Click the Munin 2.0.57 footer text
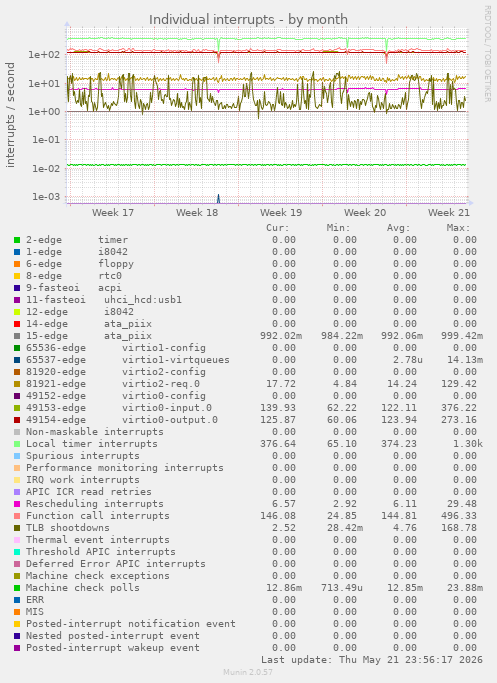The image size is (497, 683). coord(248,672)
